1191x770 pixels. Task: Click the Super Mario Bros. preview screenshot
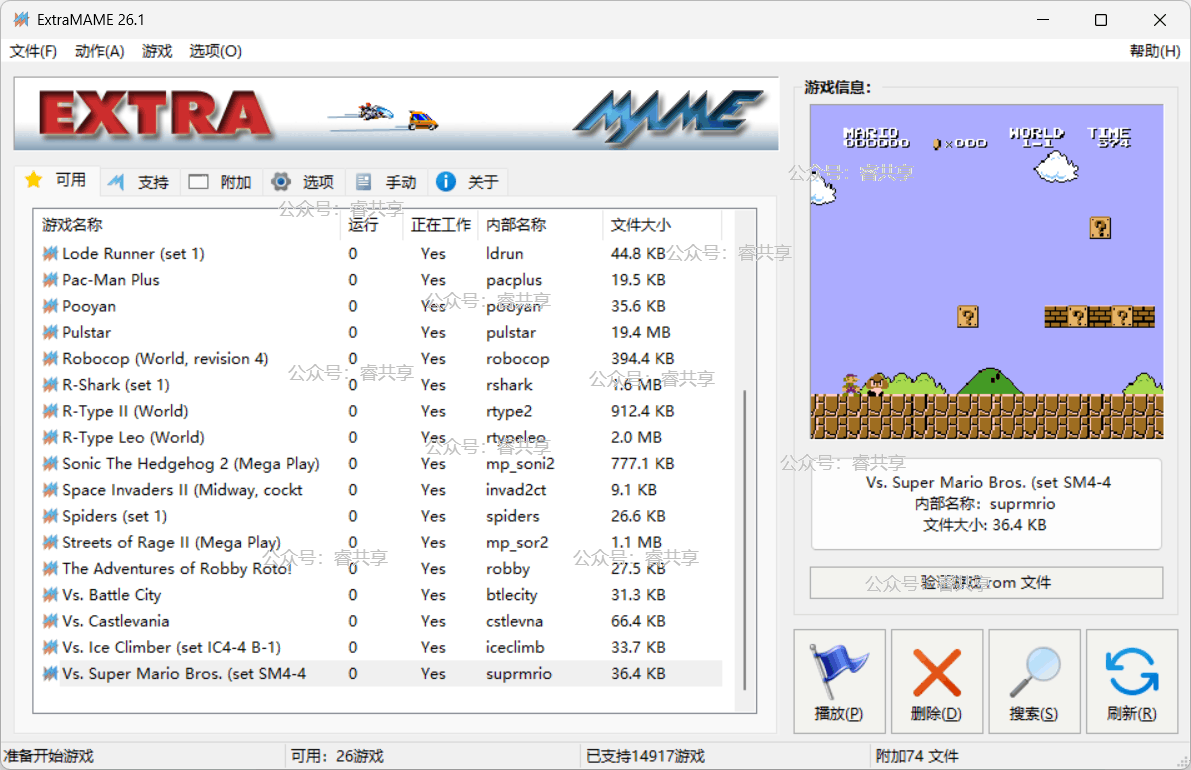point(985,271)
